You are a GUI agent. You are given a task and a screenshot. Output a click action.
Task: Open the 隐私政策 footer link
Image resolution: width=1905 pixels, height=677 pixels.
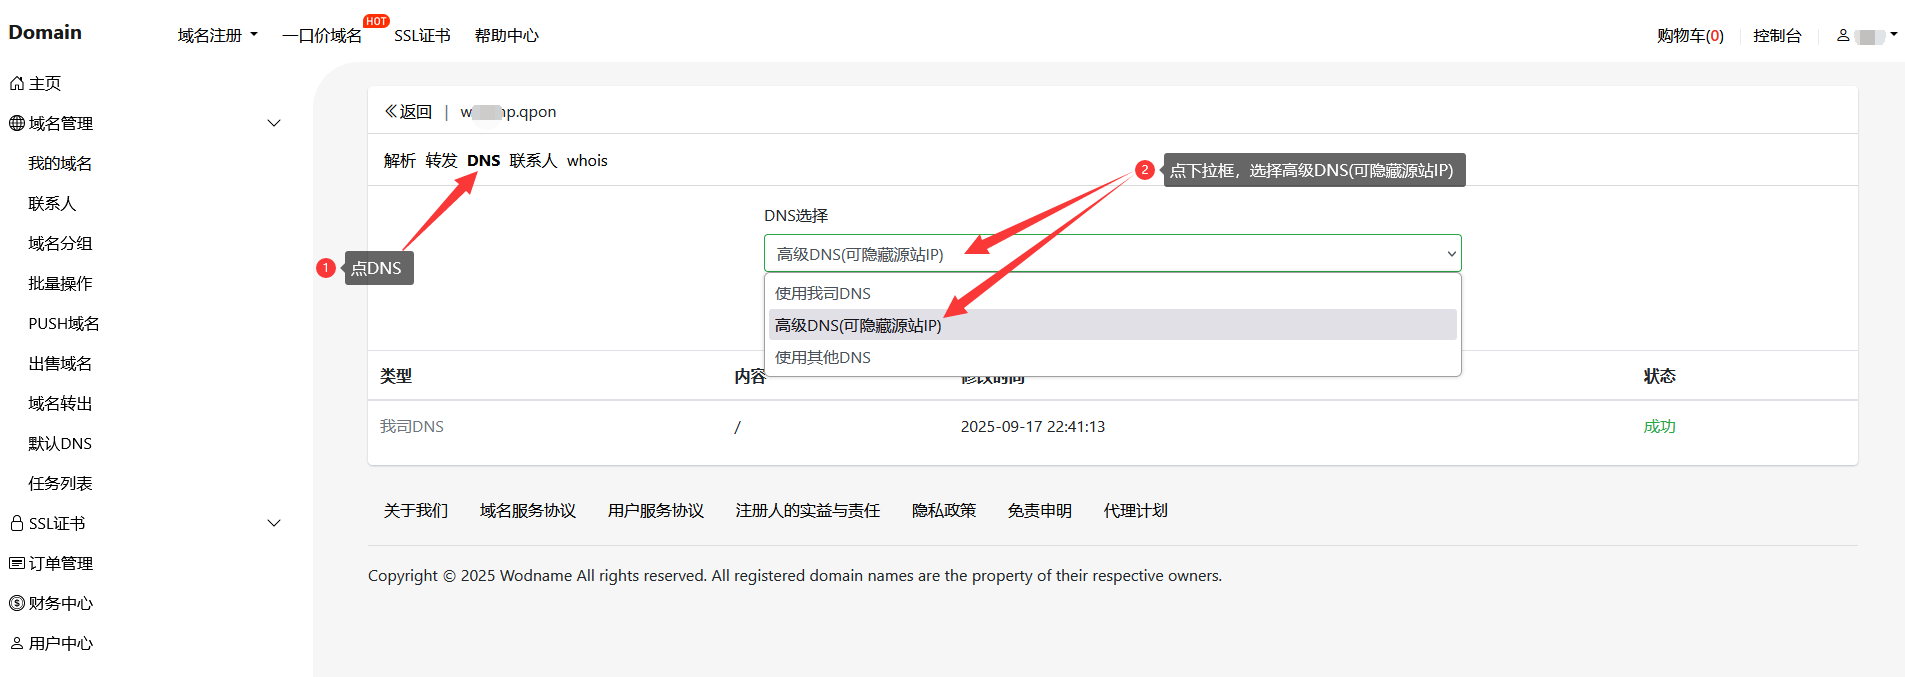click(943, 510)
